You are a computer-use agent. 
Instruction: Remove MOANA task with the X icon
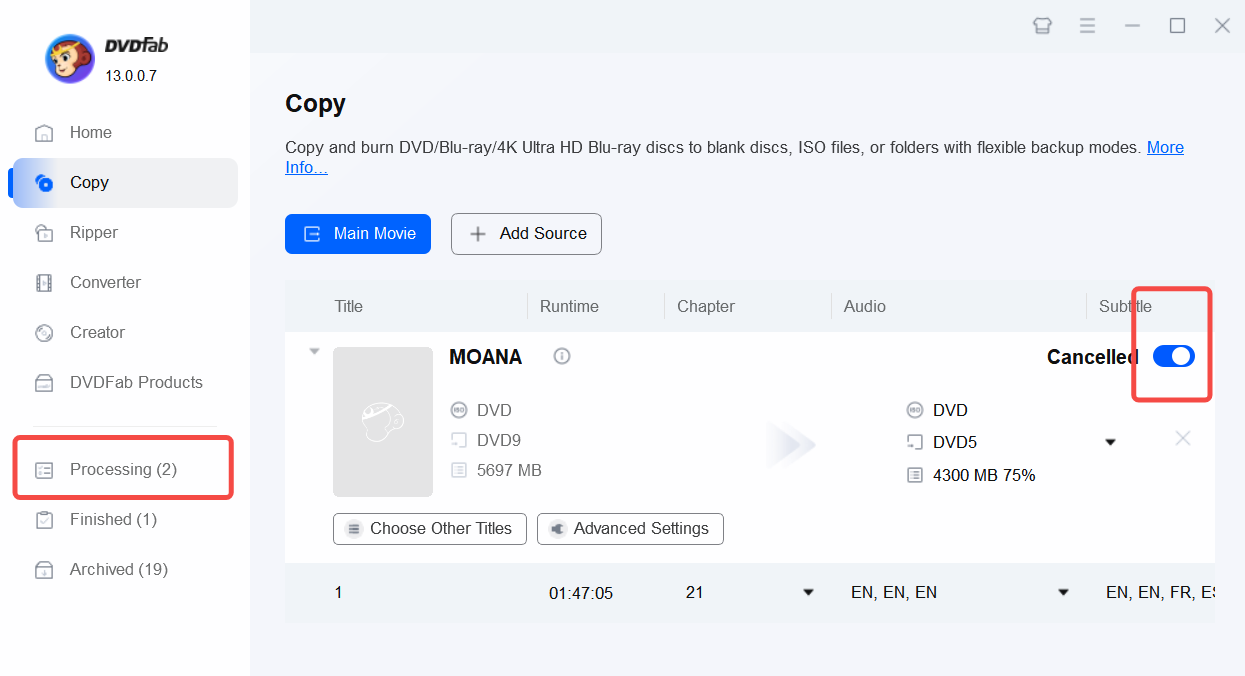point(1183,438)
